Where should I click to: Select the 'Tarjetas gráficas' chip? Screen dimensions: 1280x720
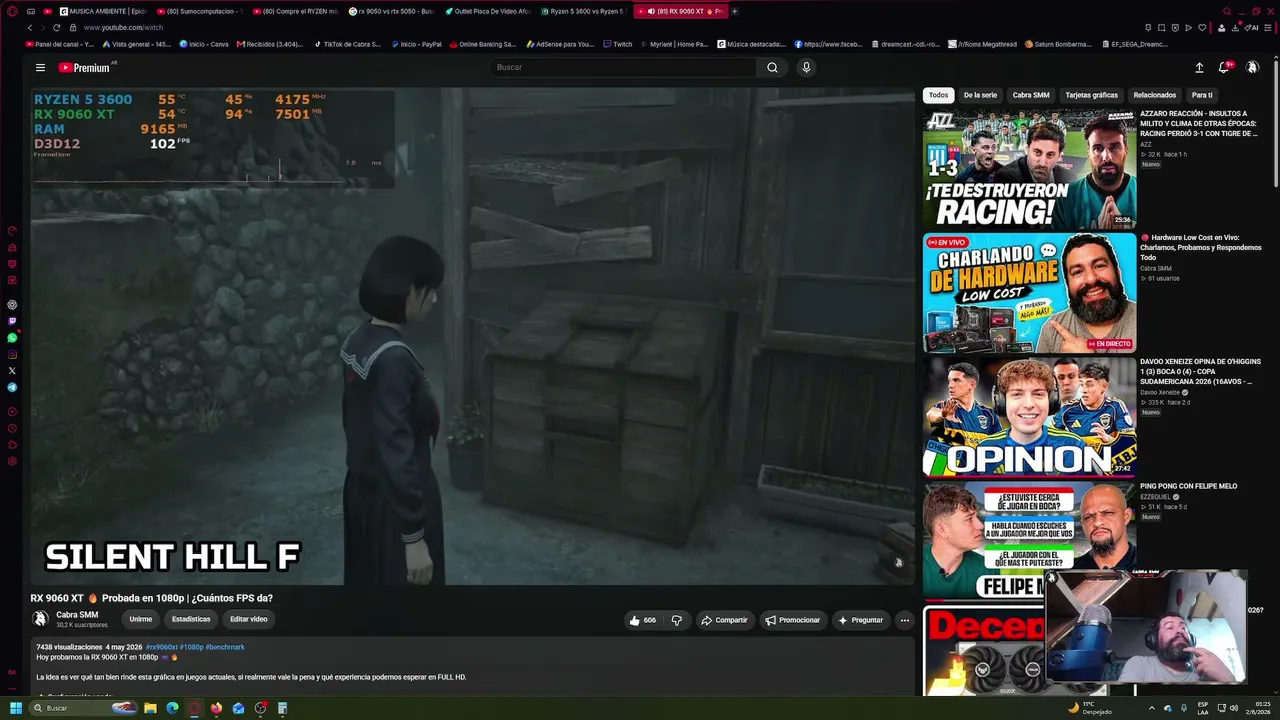(x=1091, y=95)
